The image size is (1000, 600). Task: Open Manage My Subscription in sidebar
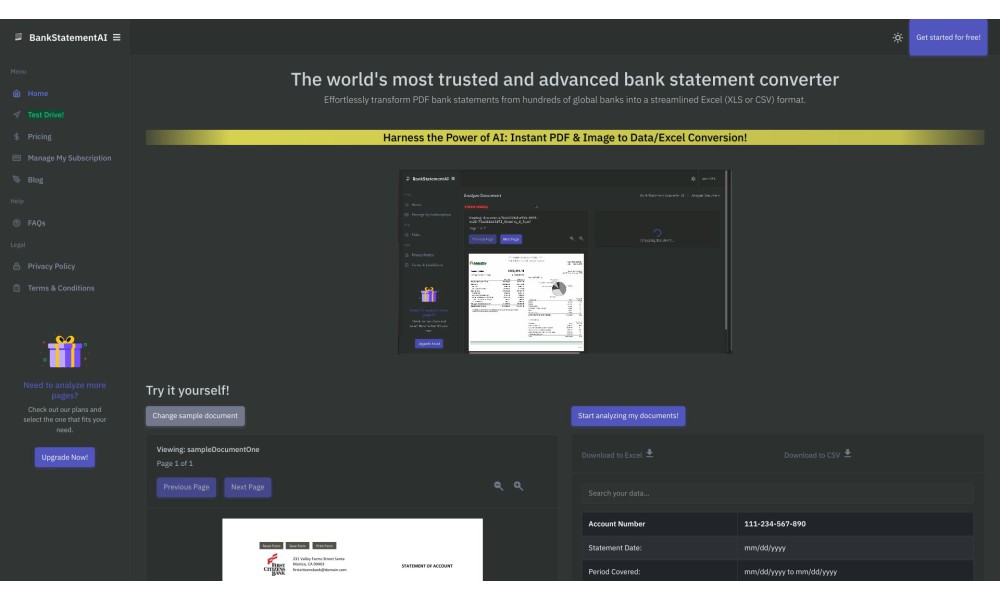point(69,158)
